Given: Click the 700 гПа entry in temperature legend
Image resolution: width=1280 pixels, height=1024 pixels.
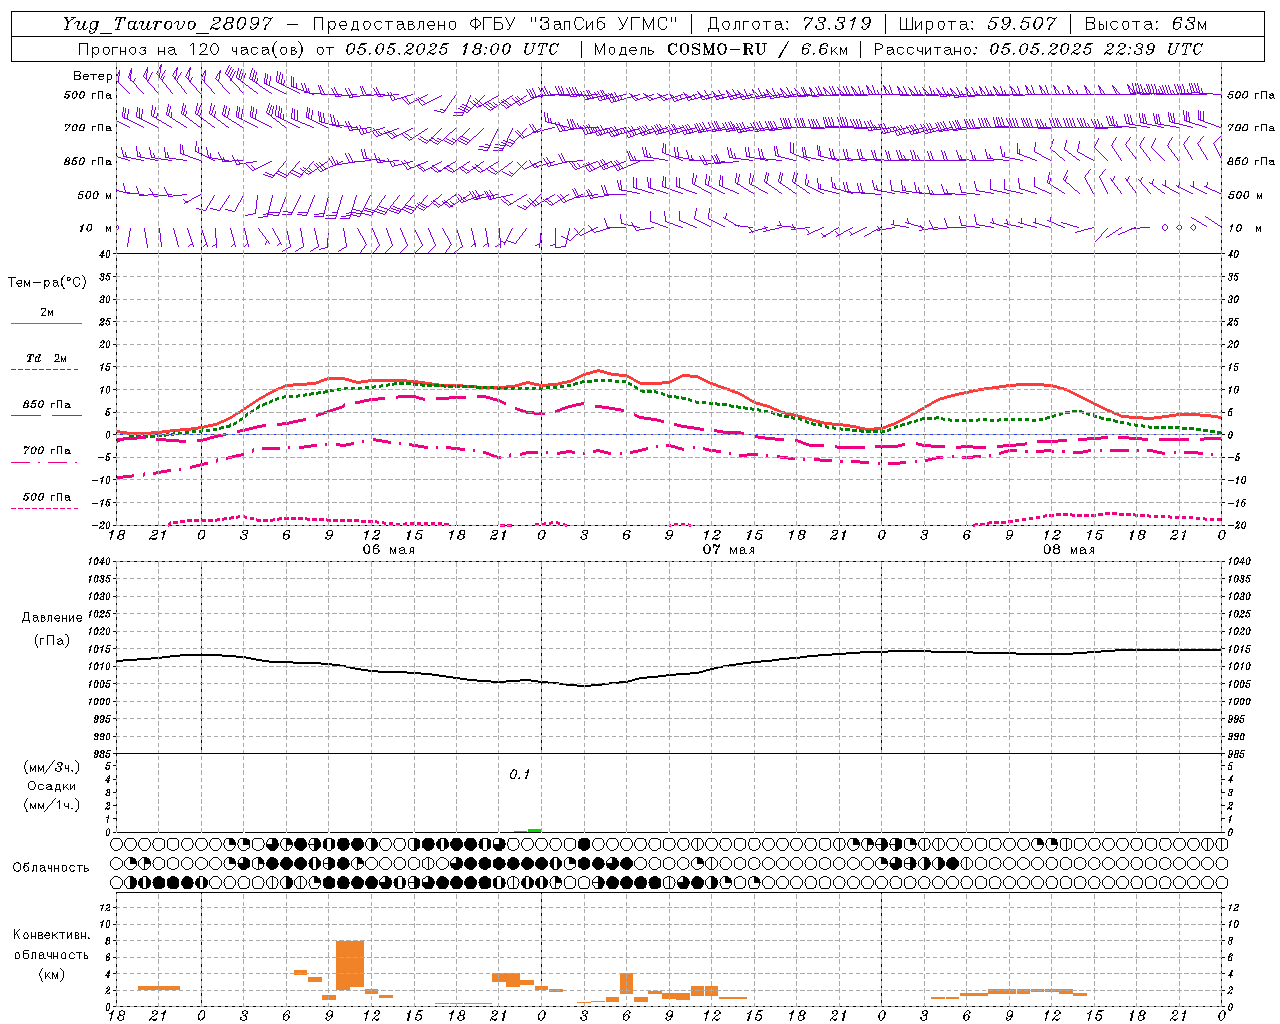Looking at the screenshot, I should (x=47, y=450).
